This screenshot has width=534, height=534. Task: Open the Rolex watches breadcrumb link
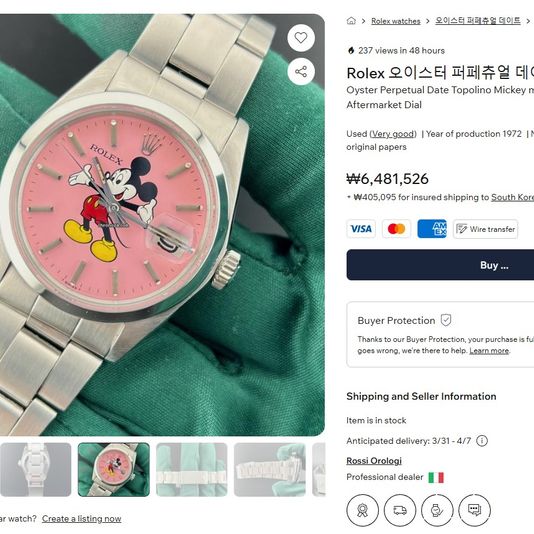click(x=396, y=21)
